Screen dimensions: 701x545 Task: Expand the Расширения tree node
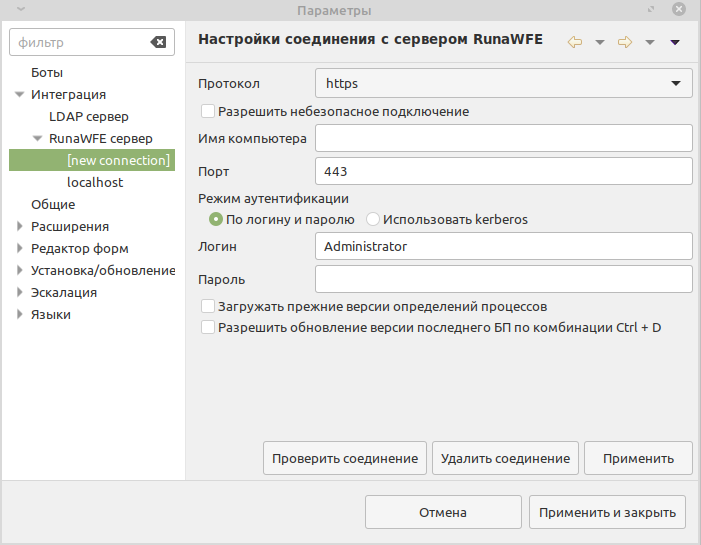tap(19, 226)
